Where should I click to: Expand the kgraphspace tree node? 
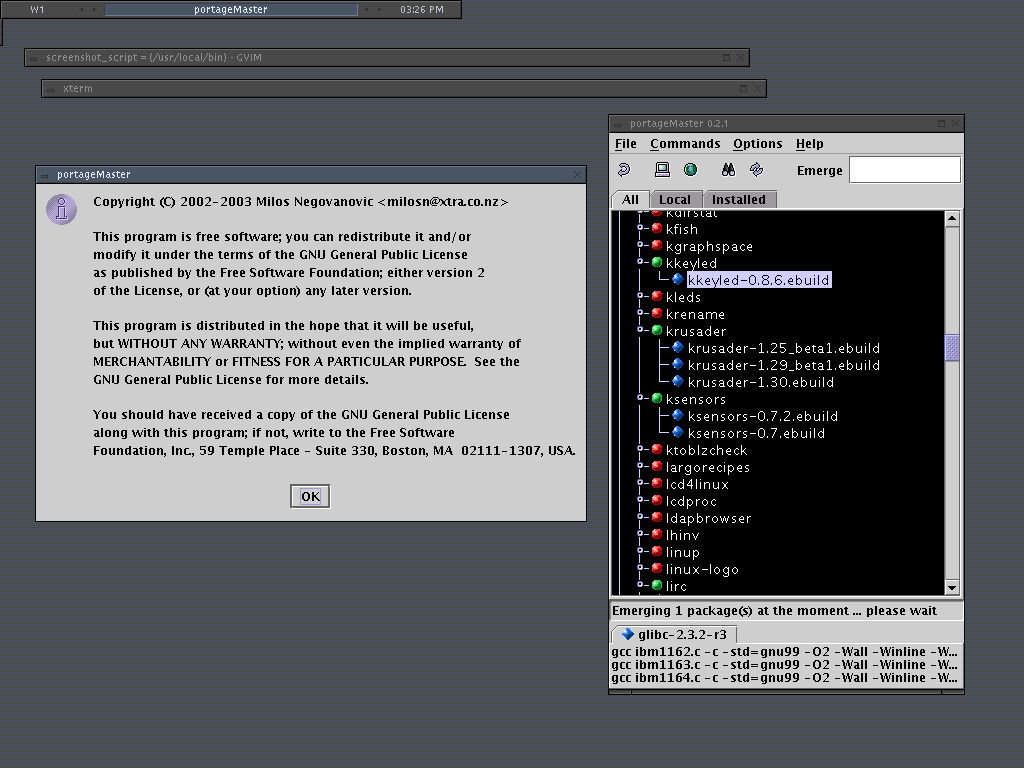640,245
